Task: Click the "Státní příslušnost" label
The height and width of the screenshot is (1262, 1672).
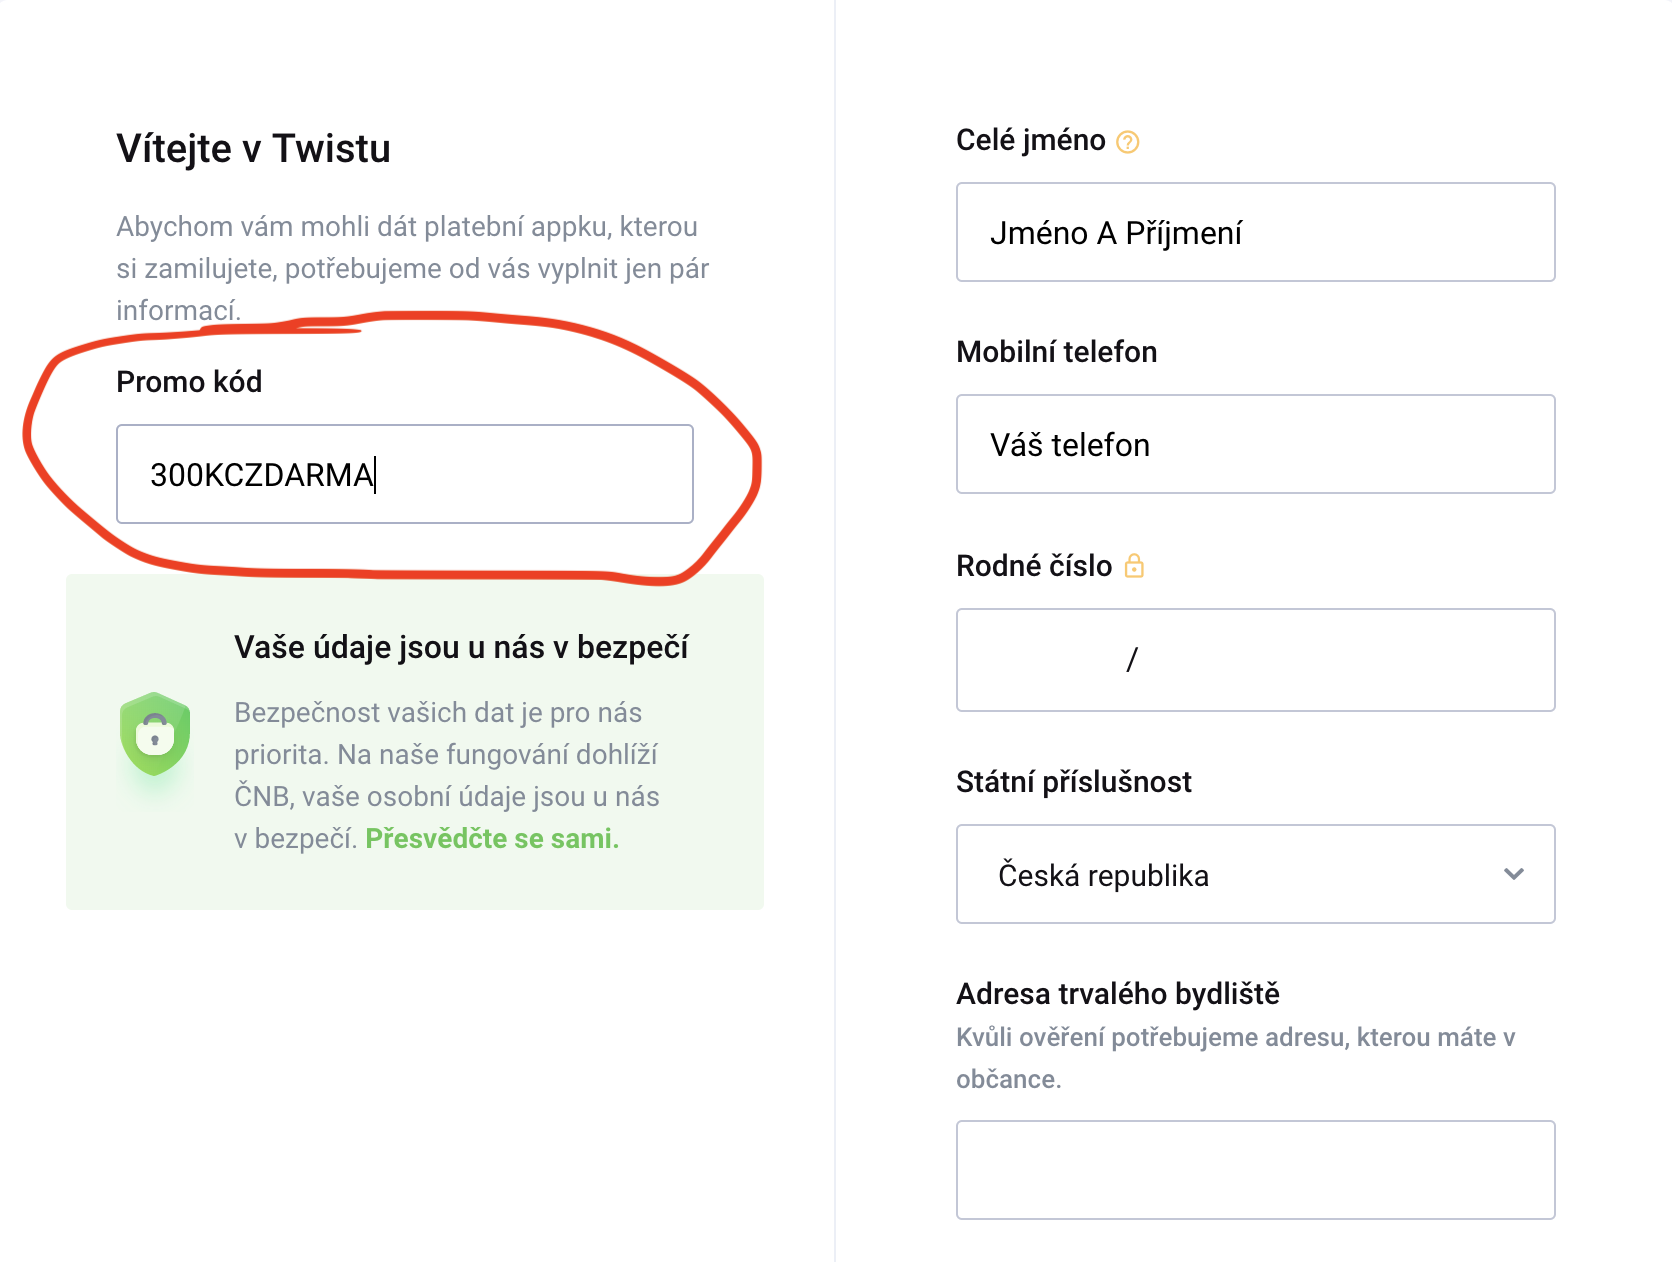Action: (x=1073, y=782)
